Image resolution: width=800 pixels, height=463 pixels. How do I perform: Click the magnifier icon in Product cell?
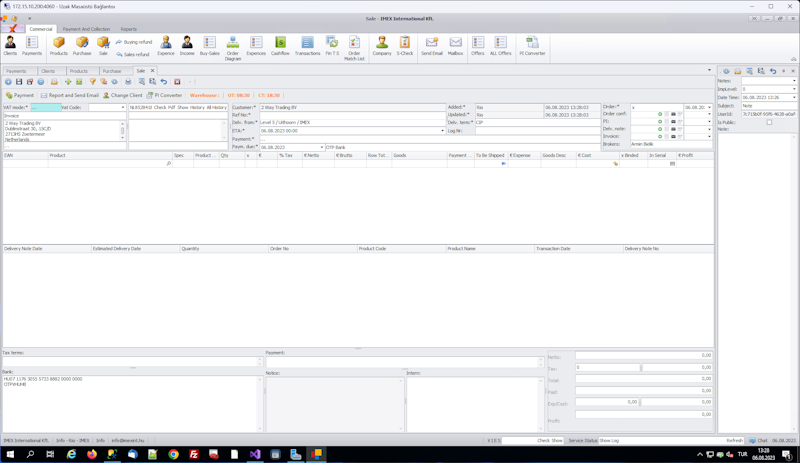(168, 163)
